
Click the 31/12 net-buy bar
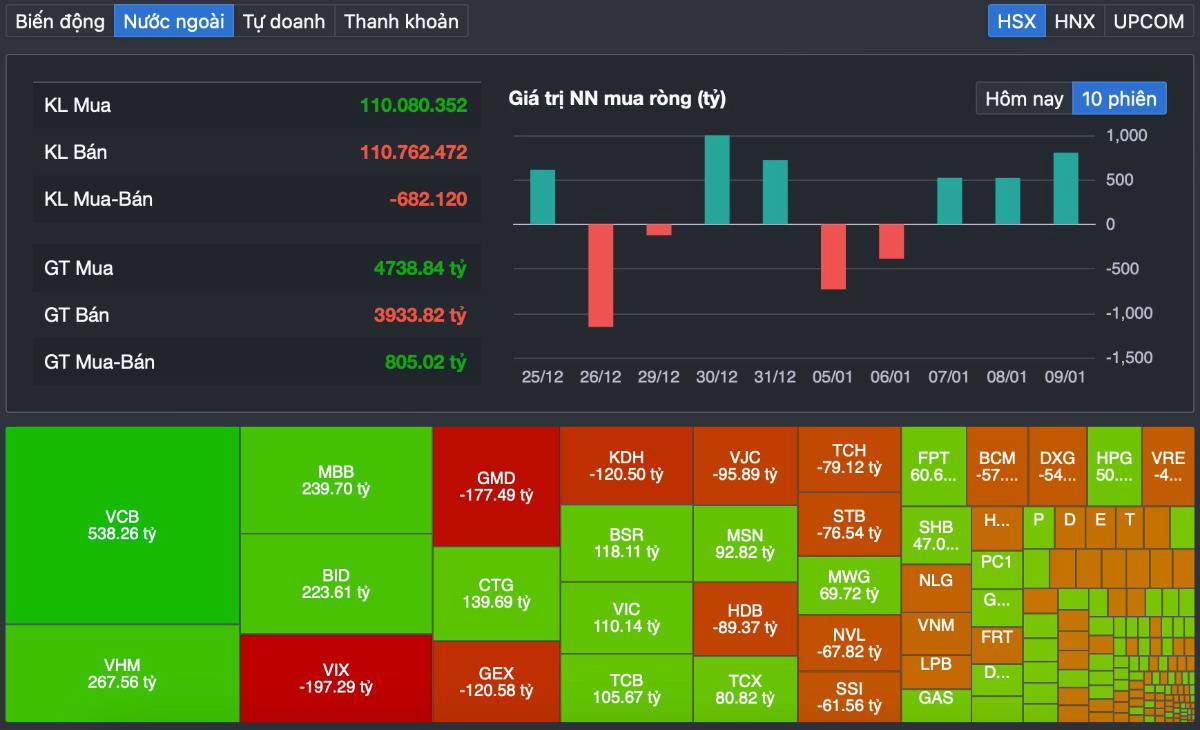pyautogui.click(x=775, y=192)
